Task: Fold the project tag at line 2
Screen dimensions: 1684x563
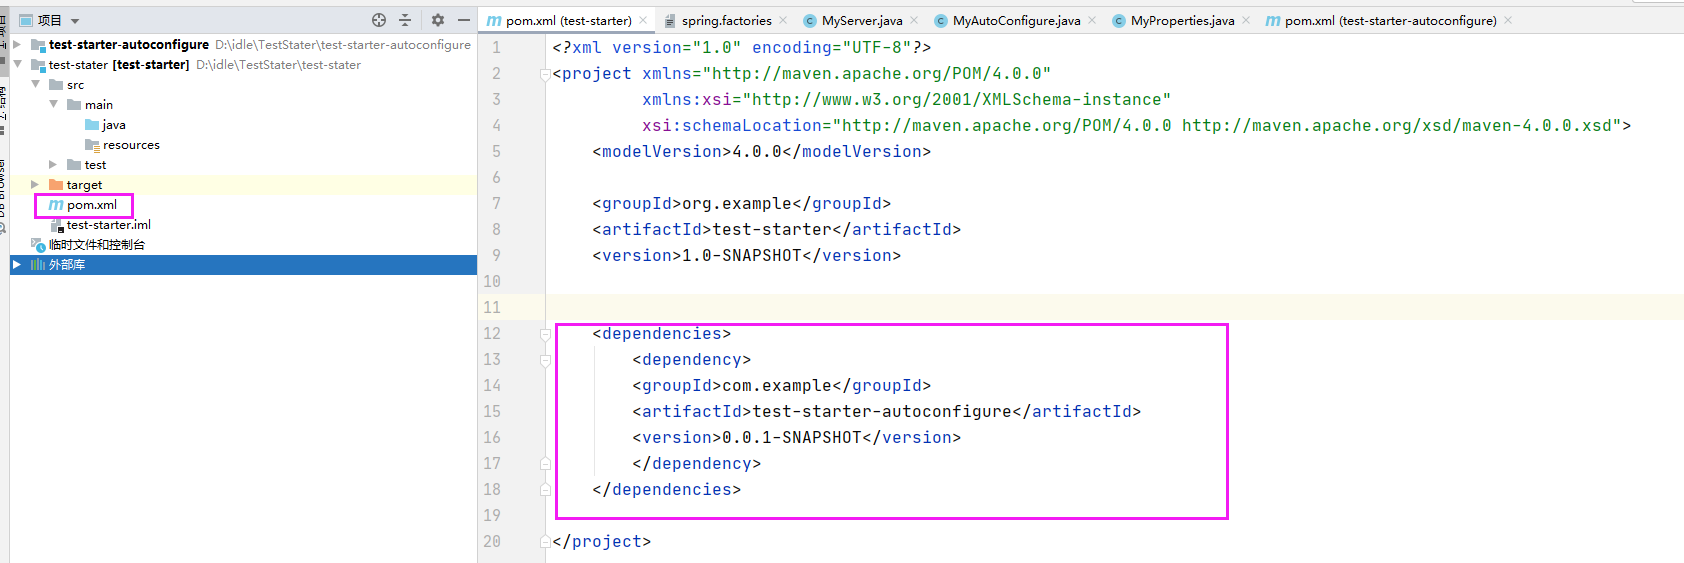Action: (545, 74)
